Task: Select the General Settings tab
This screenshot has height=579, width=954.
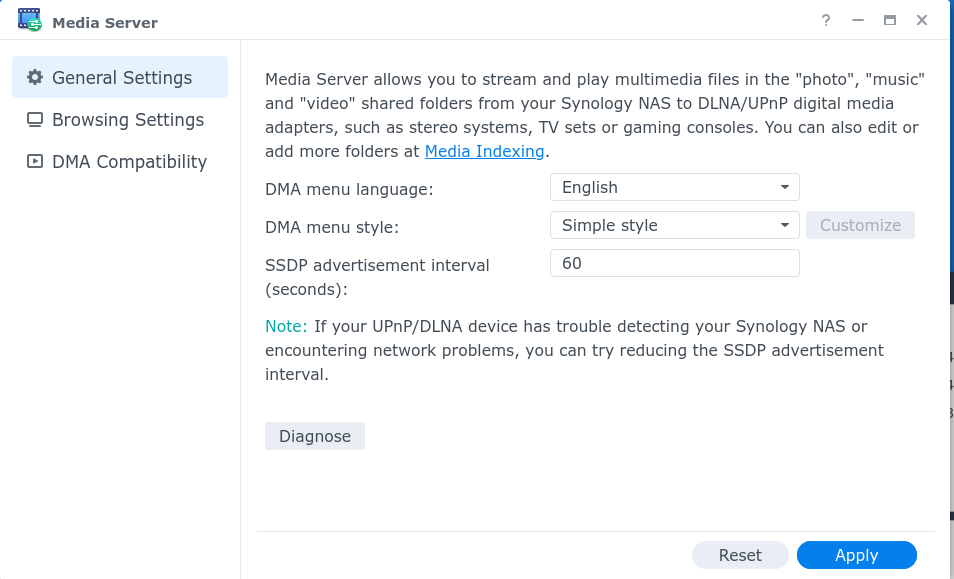Action: (120, 77)
